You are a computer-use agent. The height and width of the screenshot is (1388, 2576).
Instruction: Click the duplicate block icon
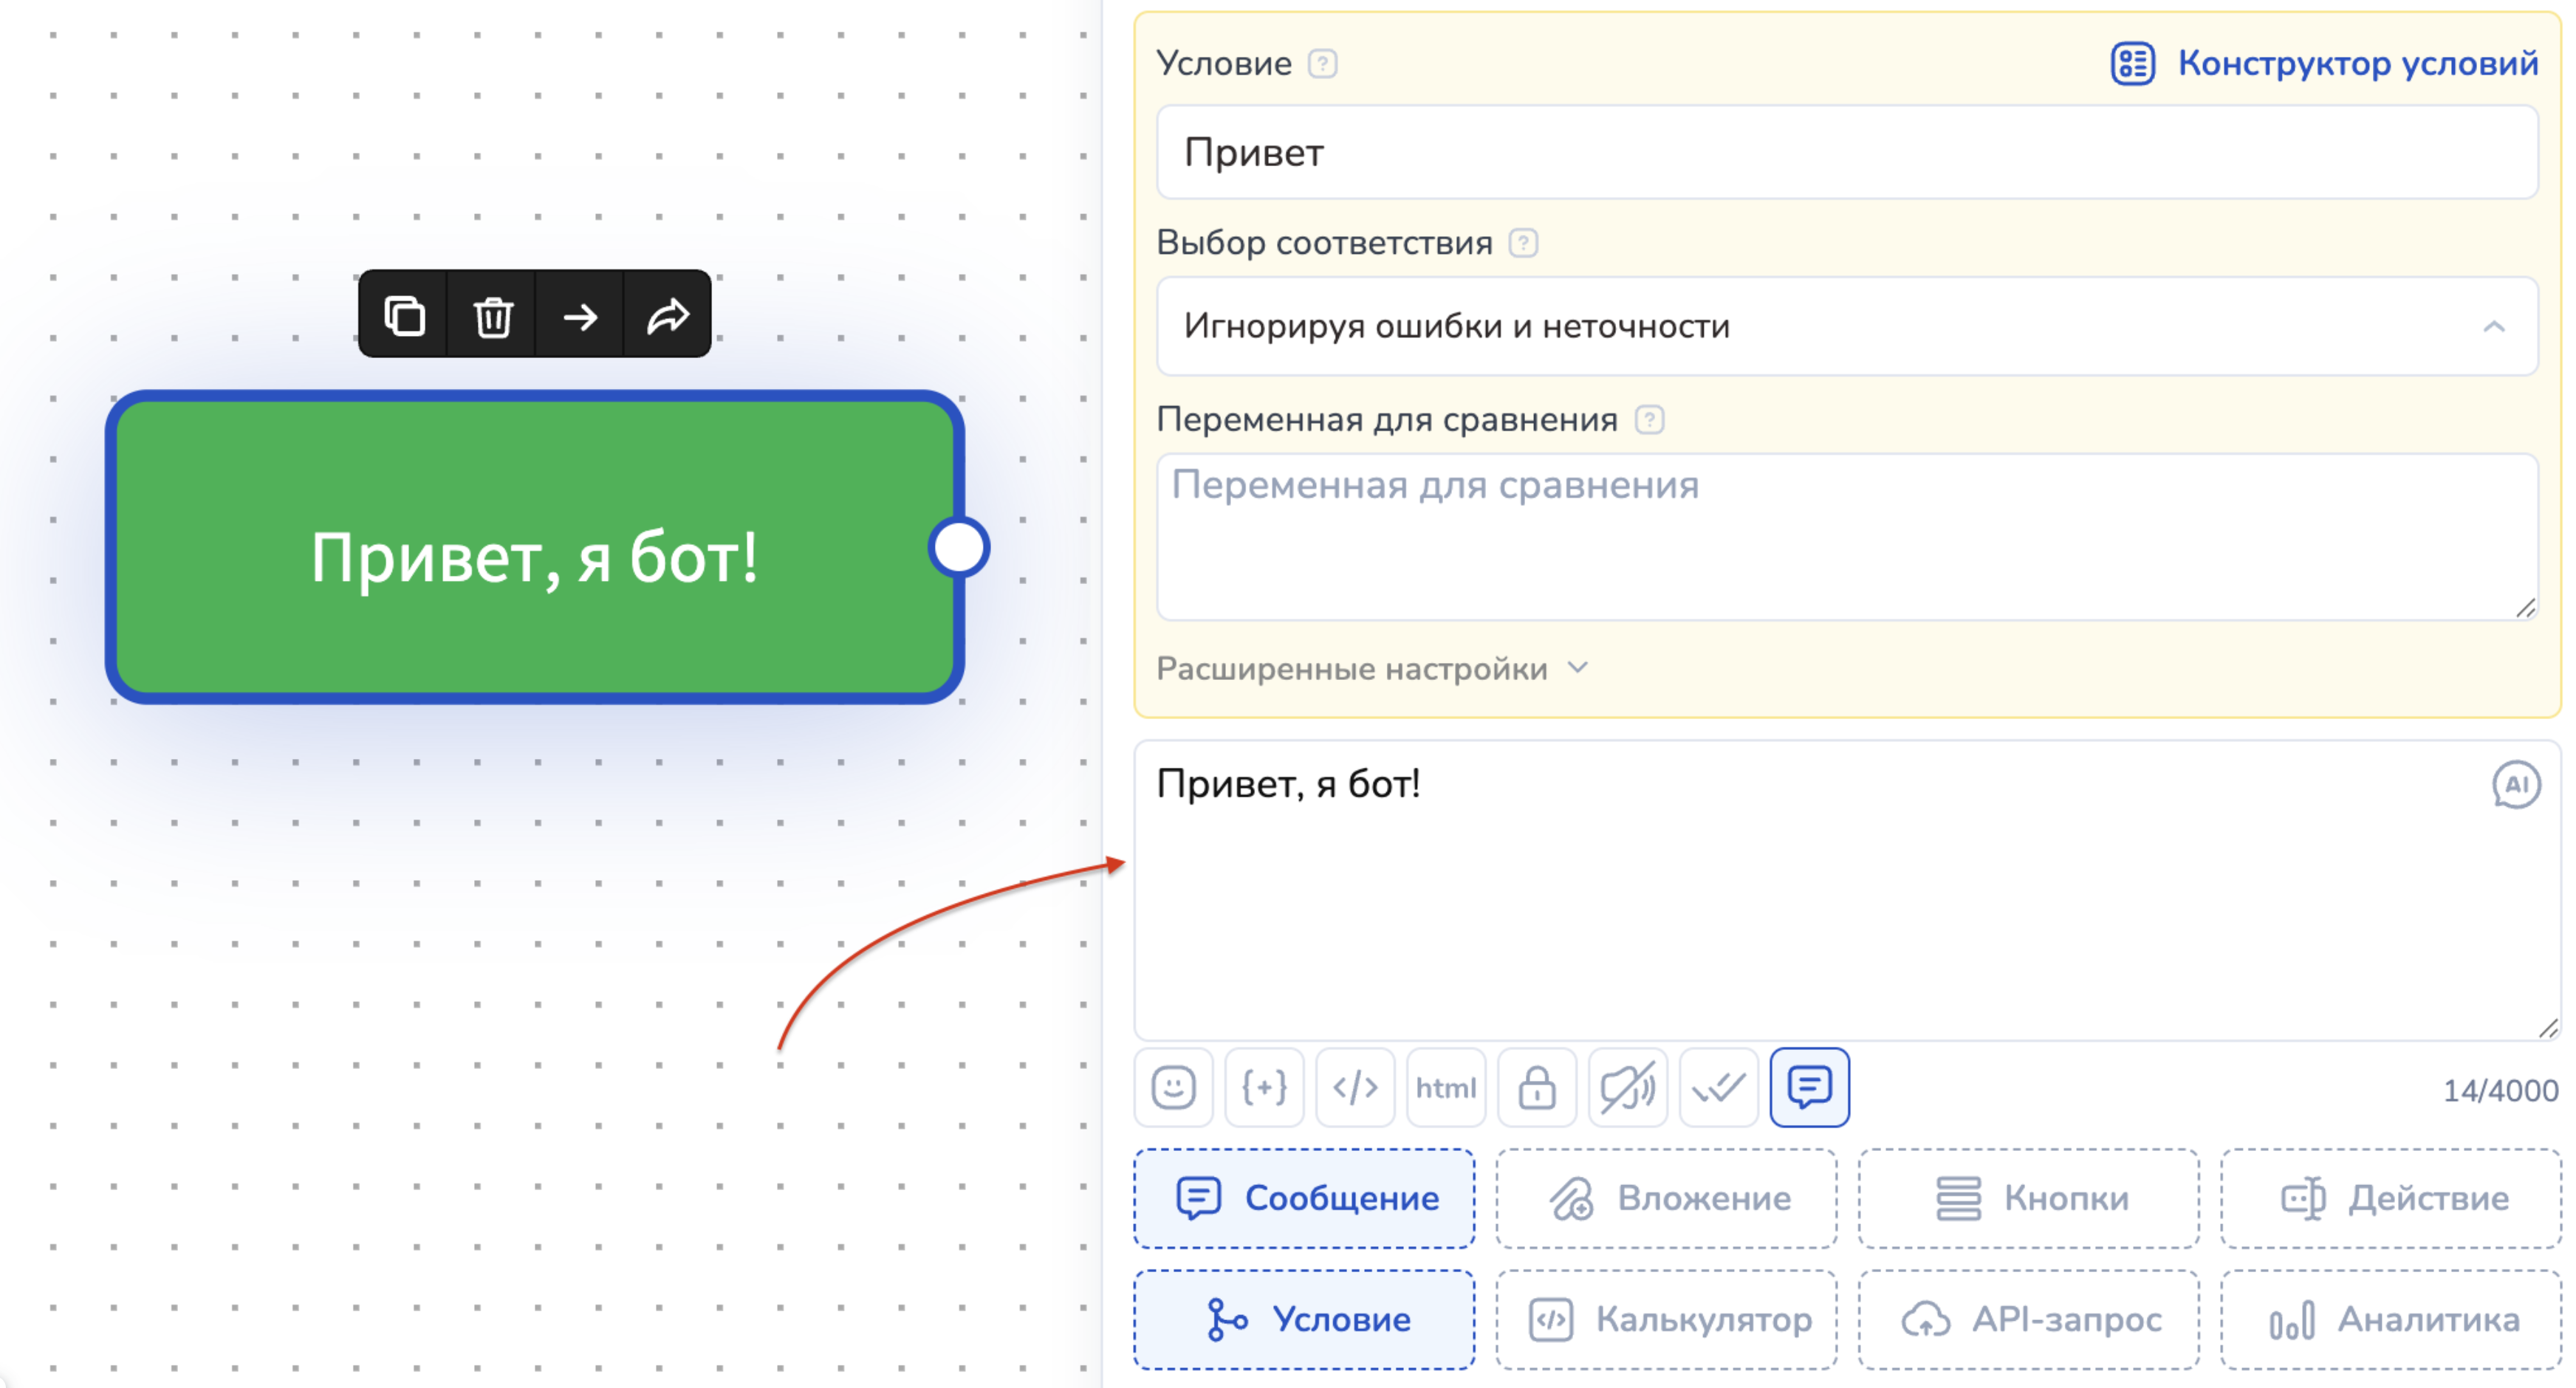pos(404,315)
